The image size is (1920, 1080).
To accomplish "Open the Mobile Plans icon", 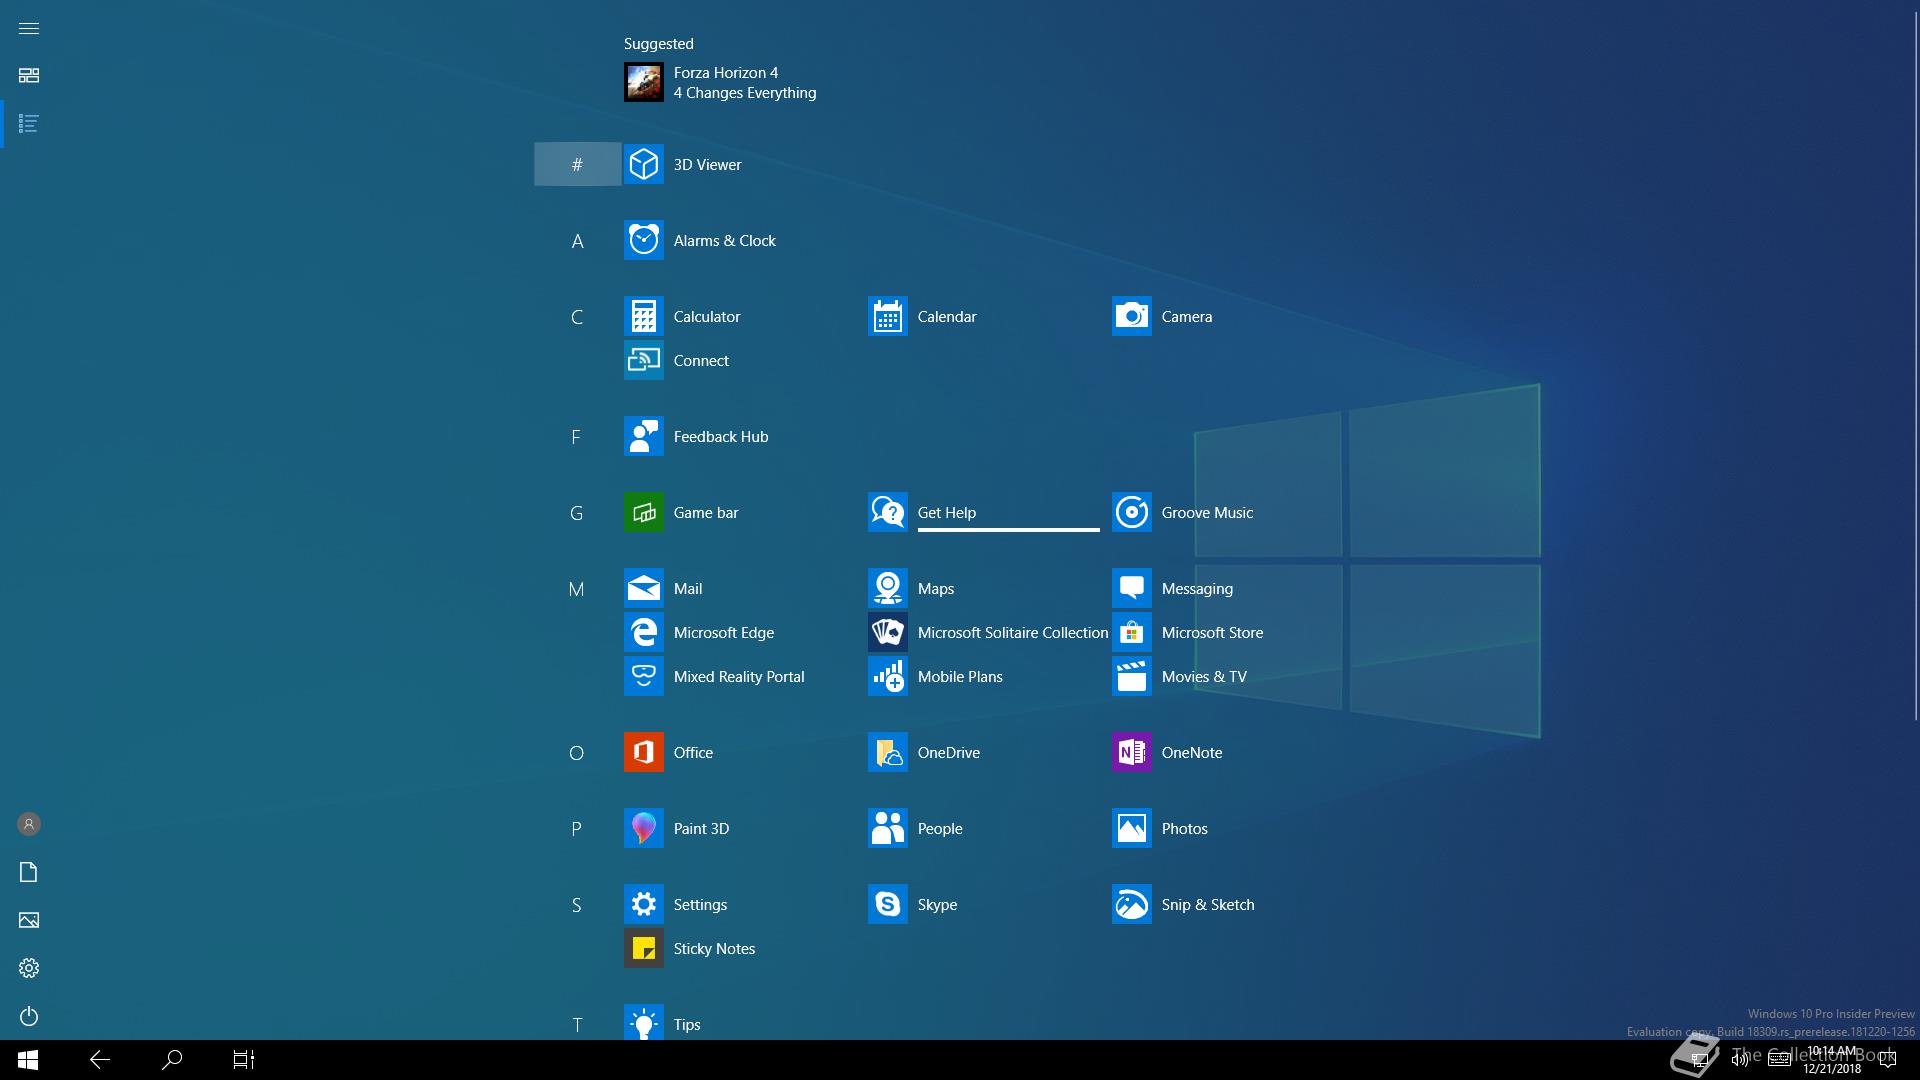I will pos(887,676).
